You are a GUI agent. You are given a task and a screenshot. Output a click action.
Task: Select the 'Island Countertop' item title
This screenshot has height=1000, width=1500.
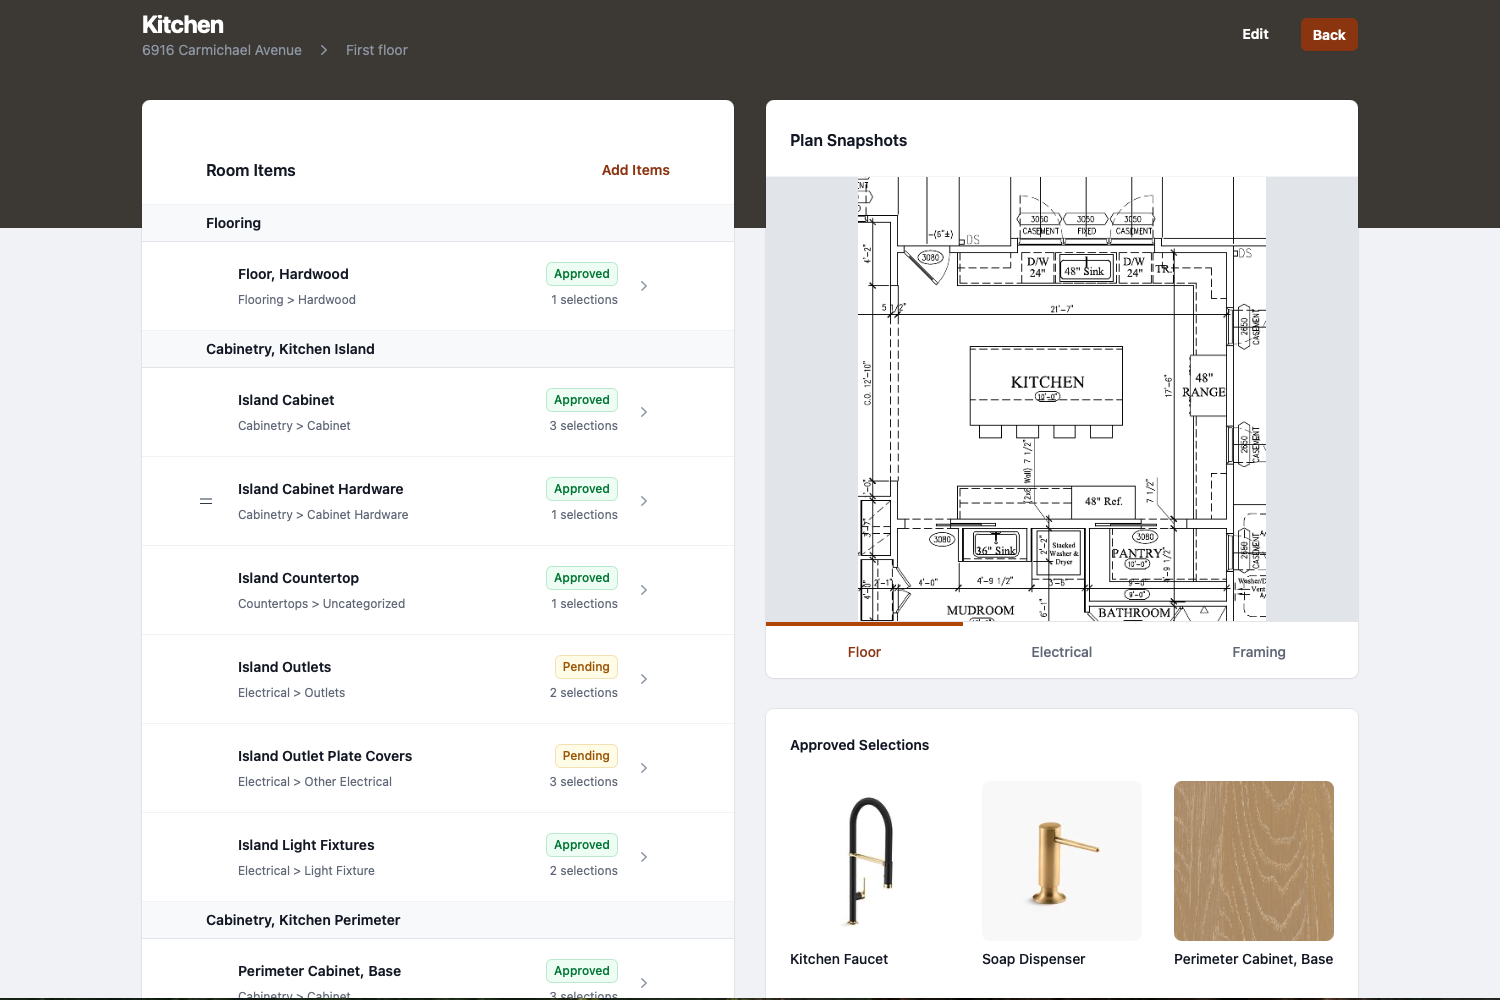pos(298,578)
